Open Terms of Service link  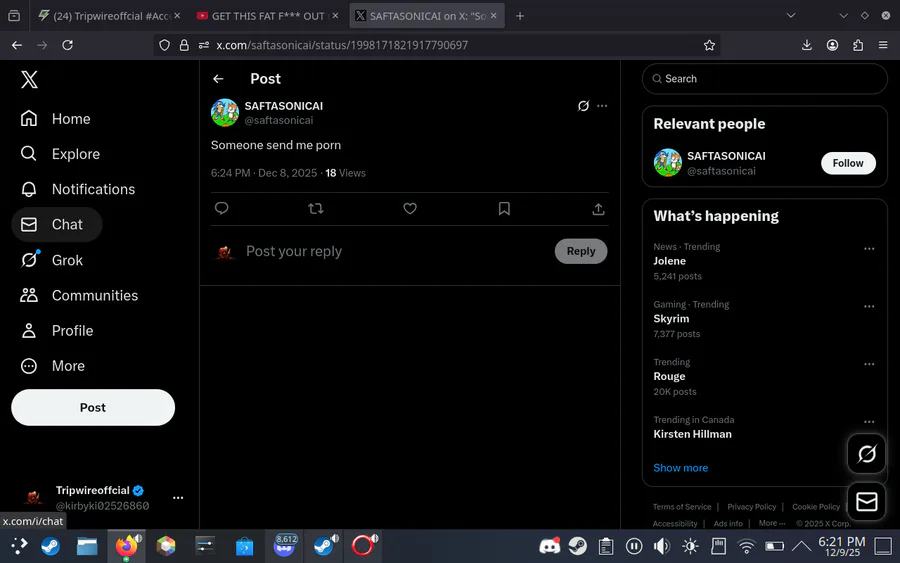[x=681, y=507]
